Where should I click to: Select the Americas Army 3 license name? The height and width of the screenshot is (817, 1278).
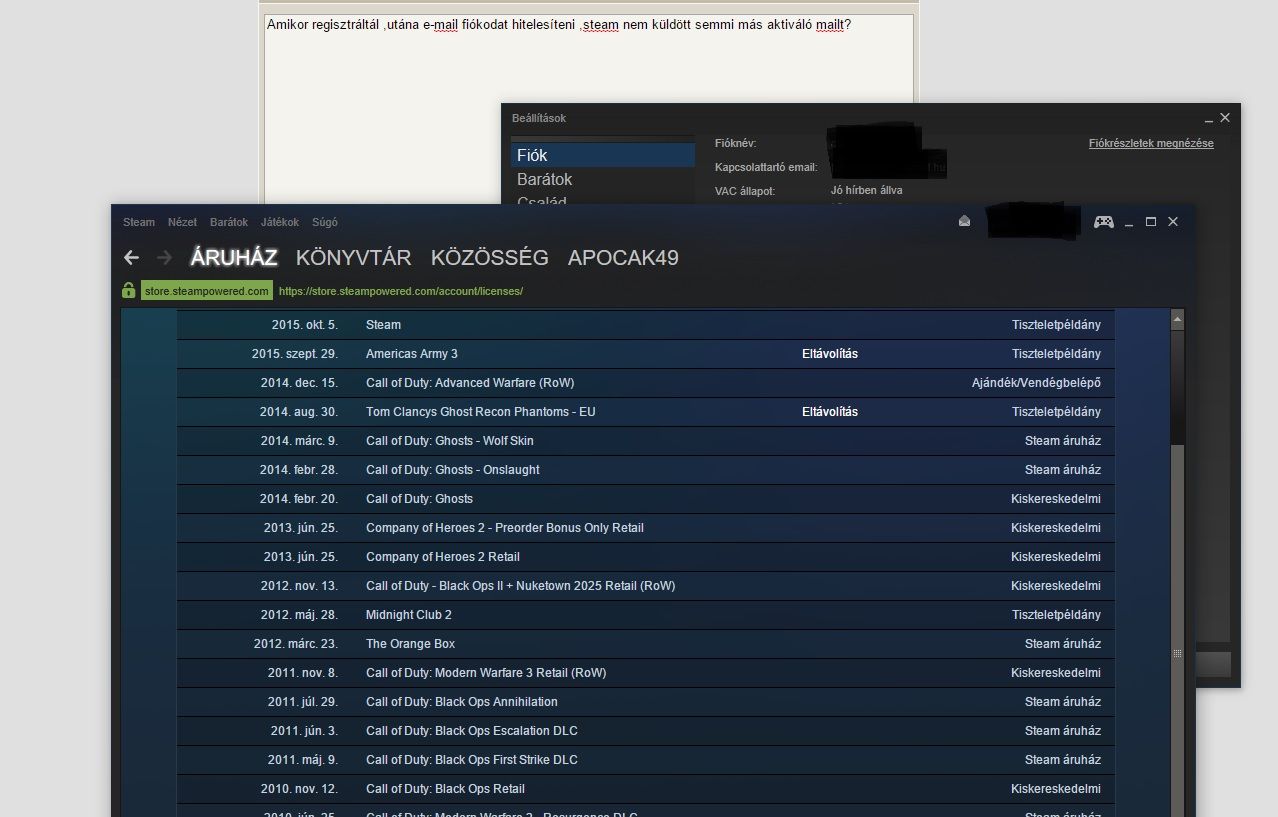[x=412, y=354]
